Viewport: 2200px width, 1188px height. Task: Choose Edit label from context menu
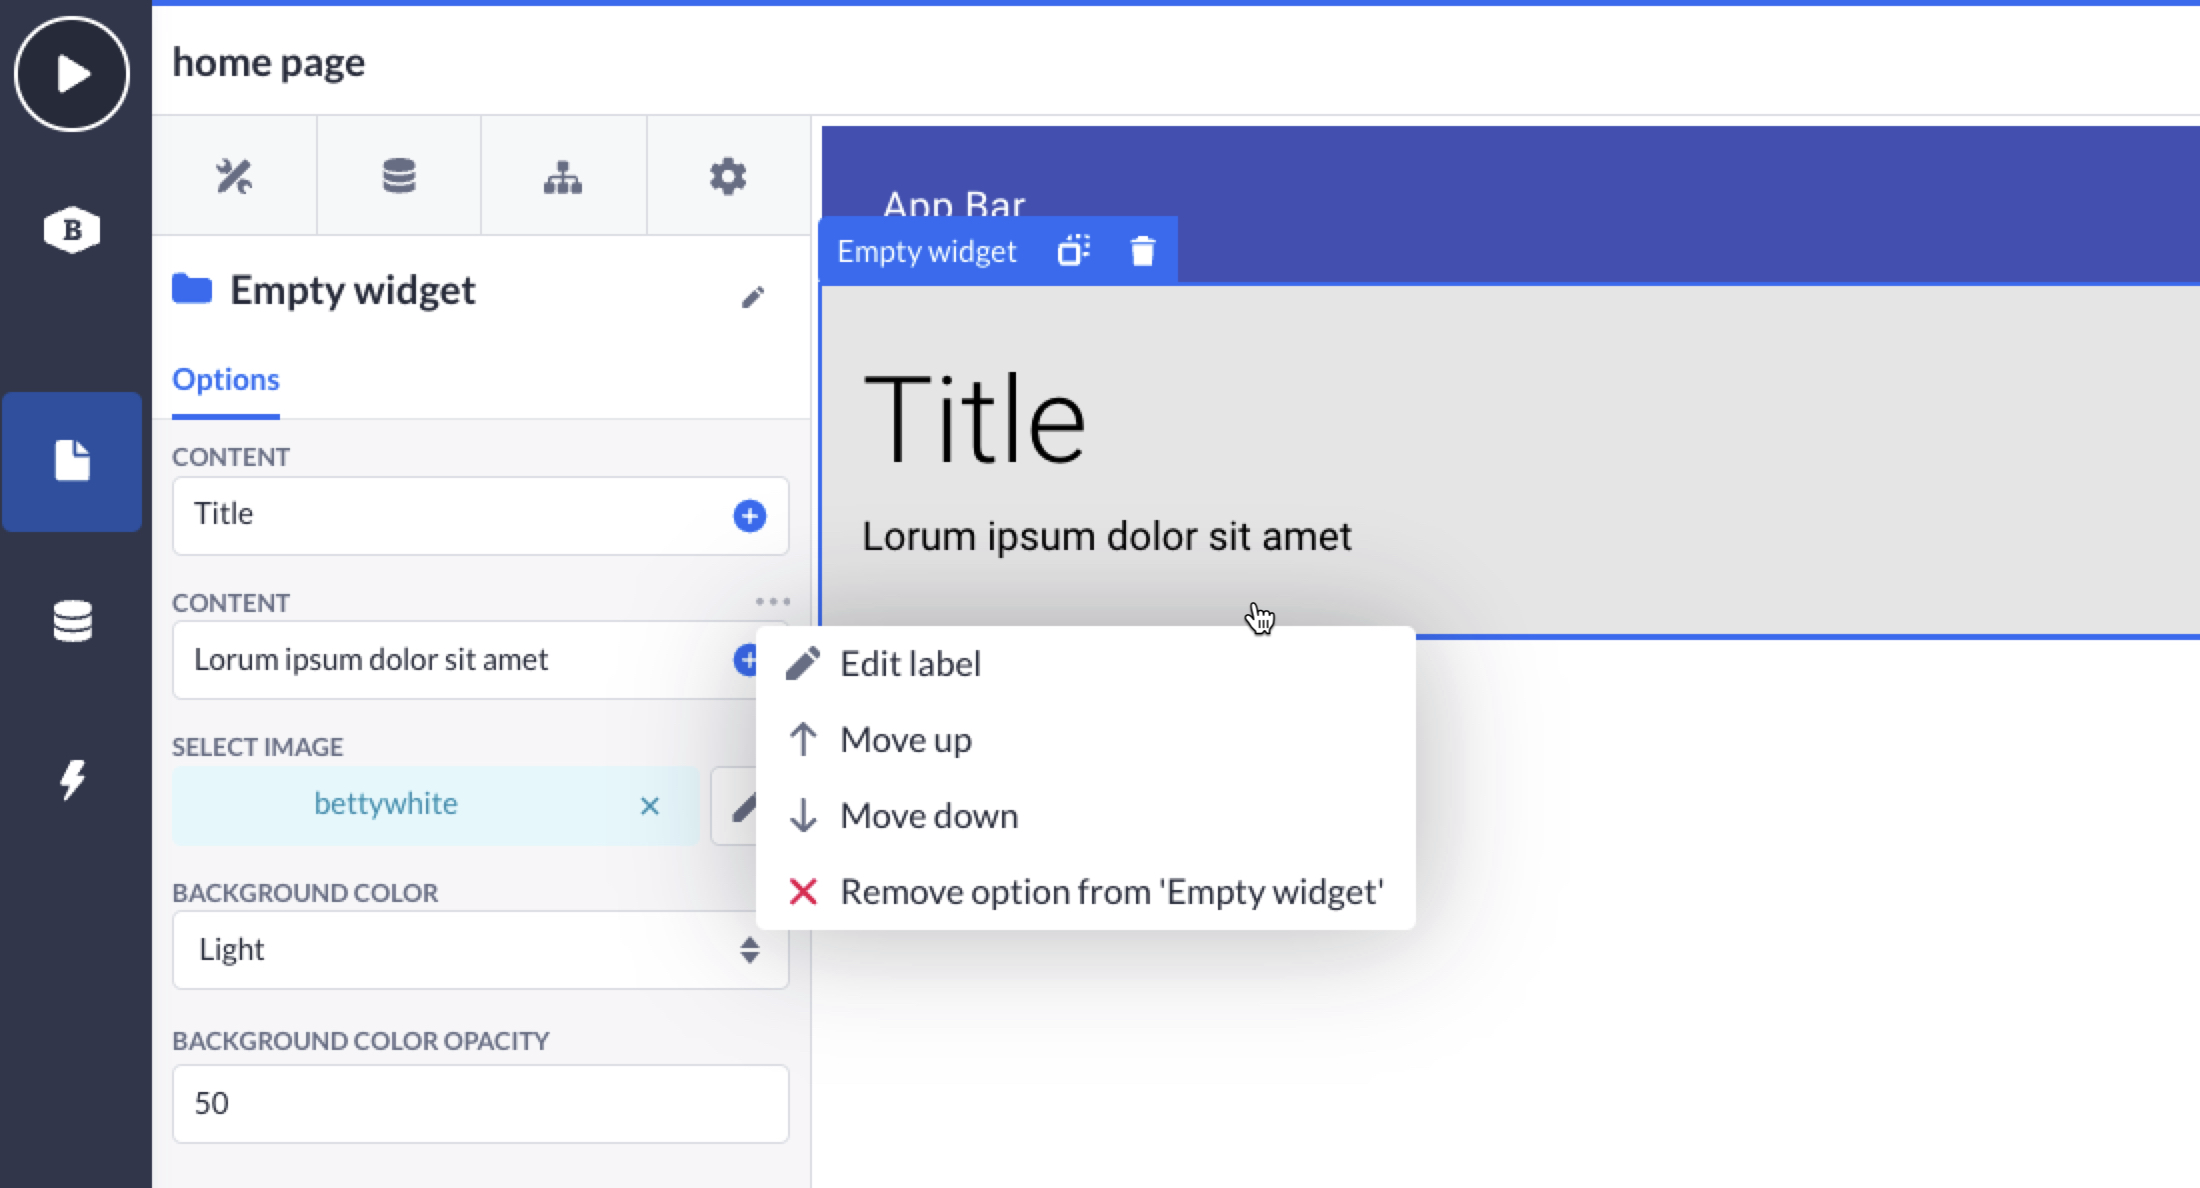(x=910, y=664)
